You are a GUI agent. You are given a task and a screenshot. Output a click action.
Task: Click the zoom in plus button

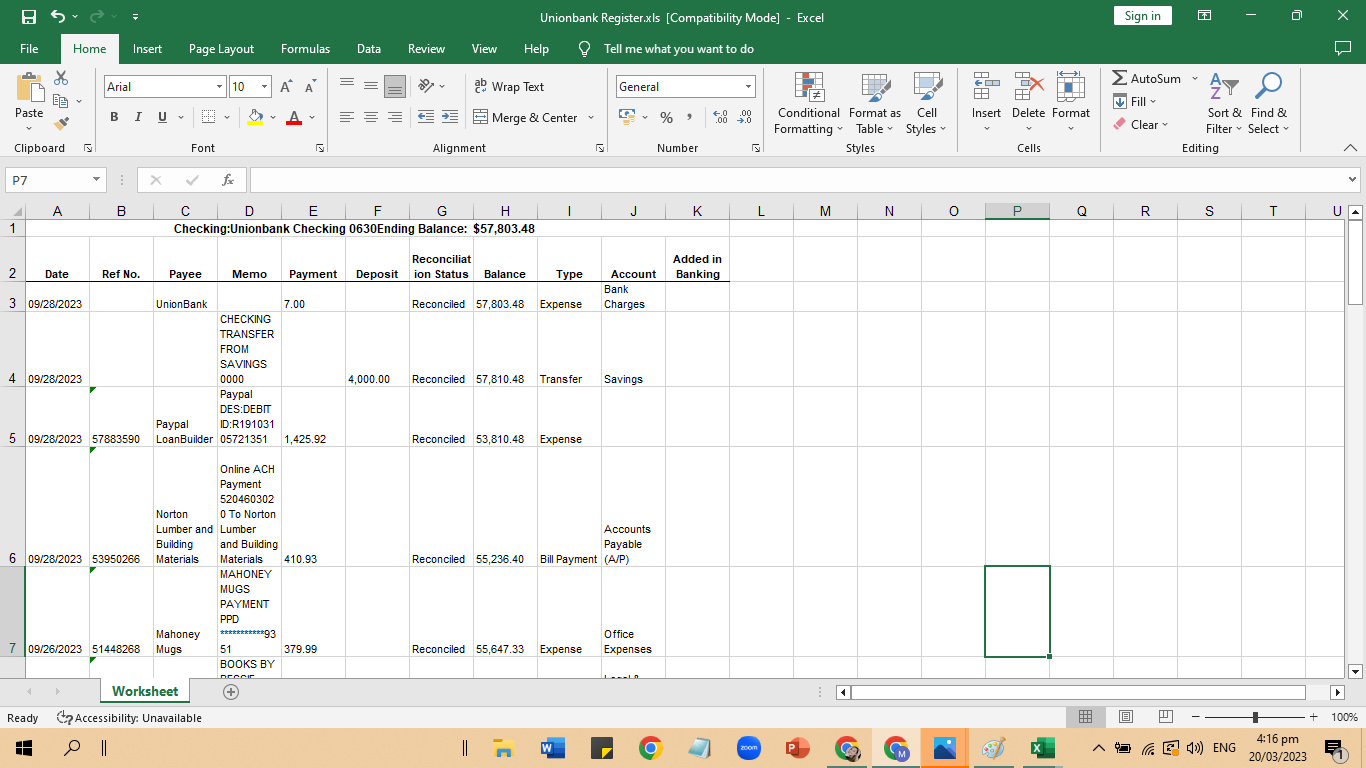coord(1313,717)
